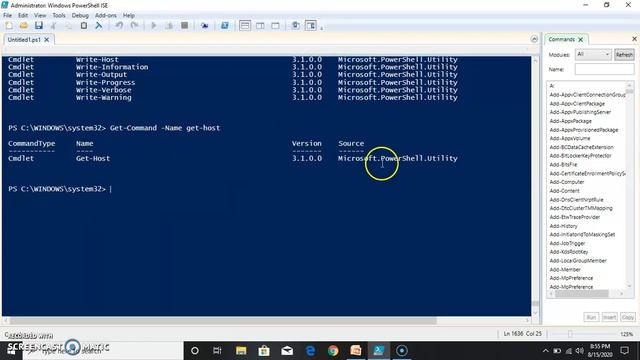Open the View menu
Screen dimensions: 640x360
(x=40, y=16)
